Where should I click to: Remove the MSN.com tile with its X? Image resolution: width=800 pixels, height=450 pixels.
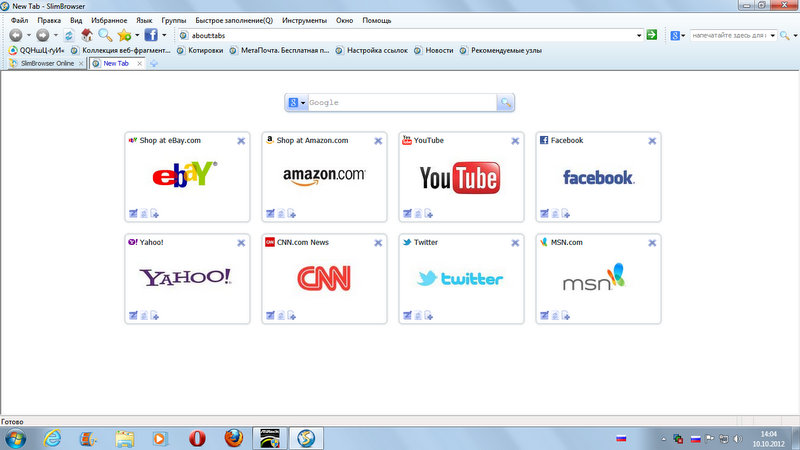(x=652, y=243)
